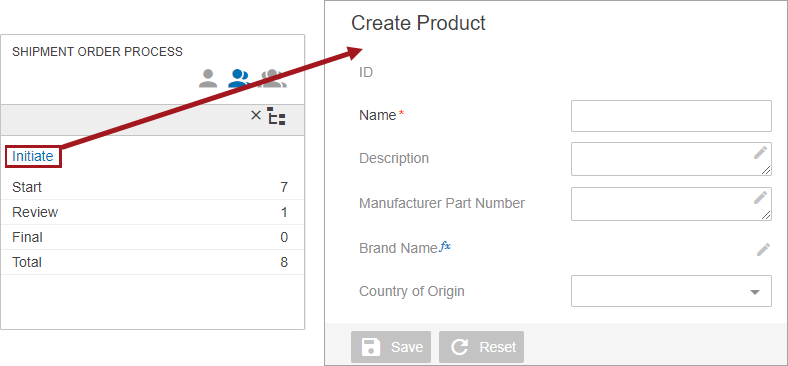
Task: Click the pencil icon in Description field
Action: tap(760, 153)
